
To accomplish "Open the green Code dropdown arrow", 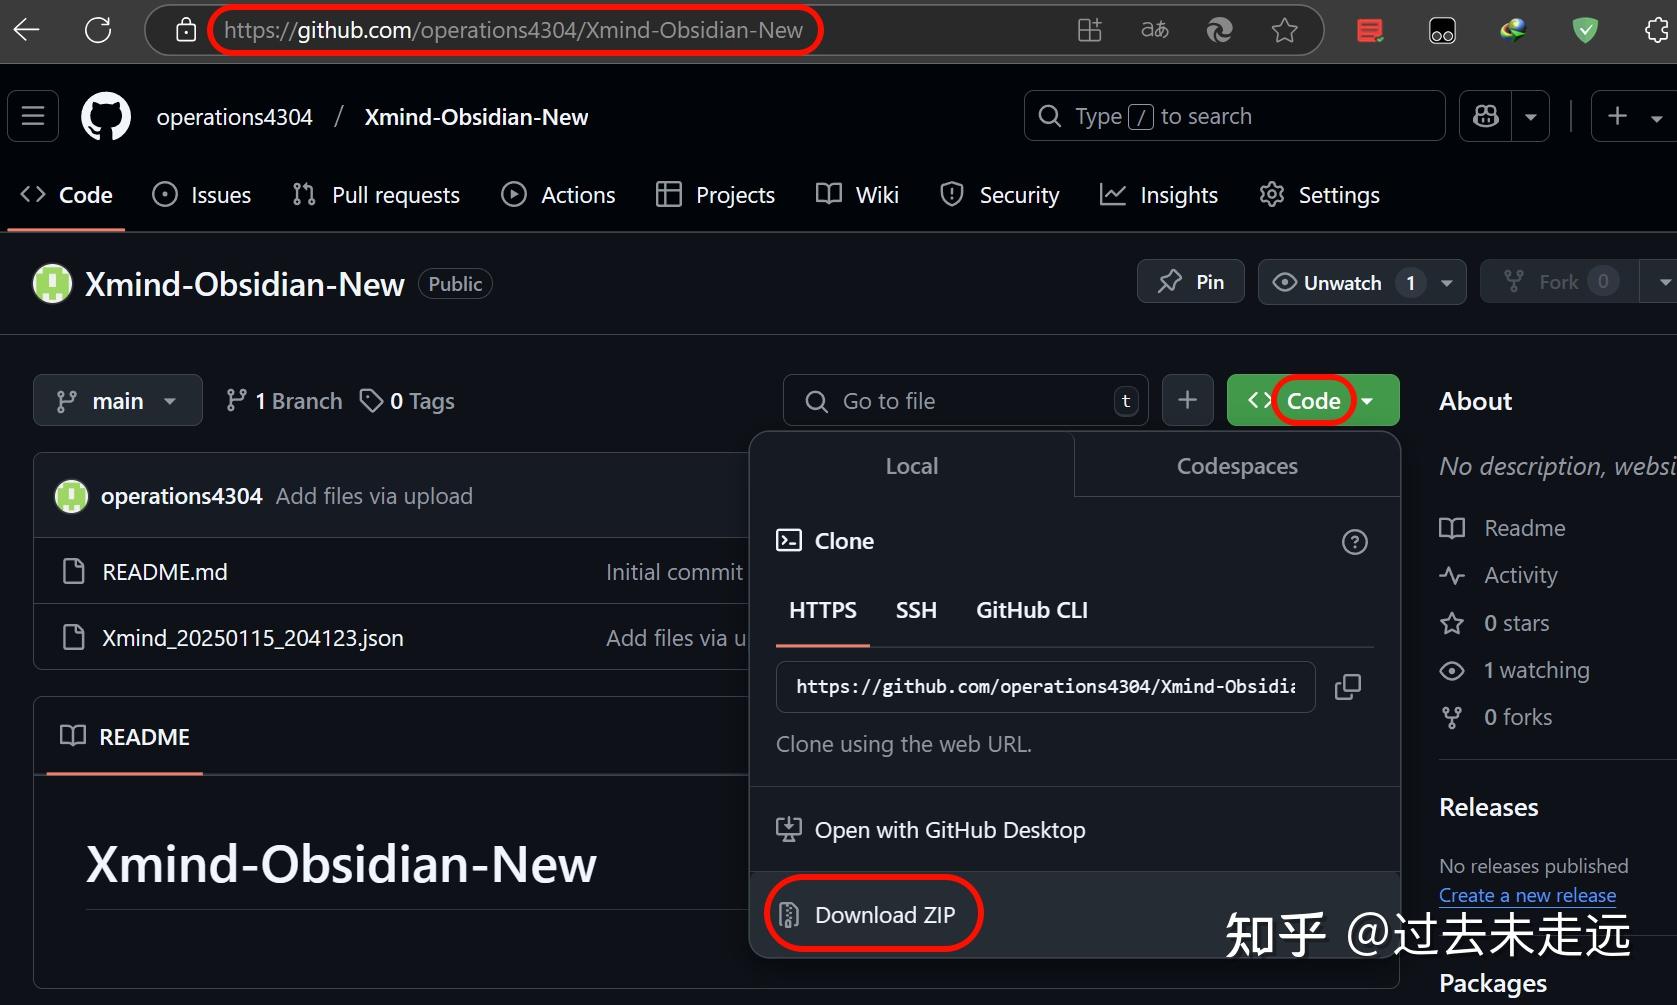I will click(1368, 400).
